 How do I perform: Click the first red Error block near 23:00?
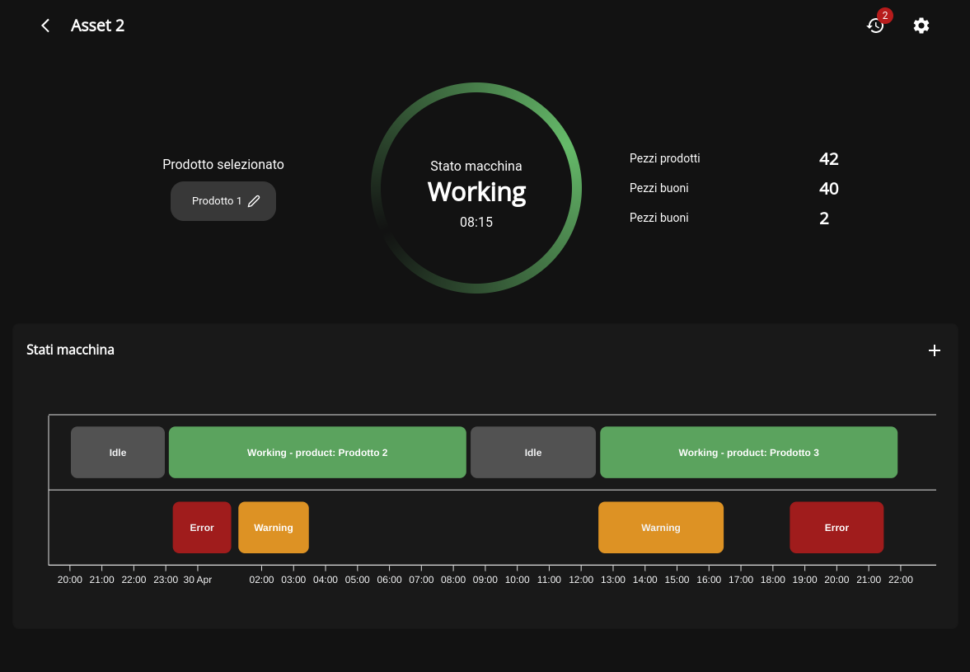tap(202, 527)
